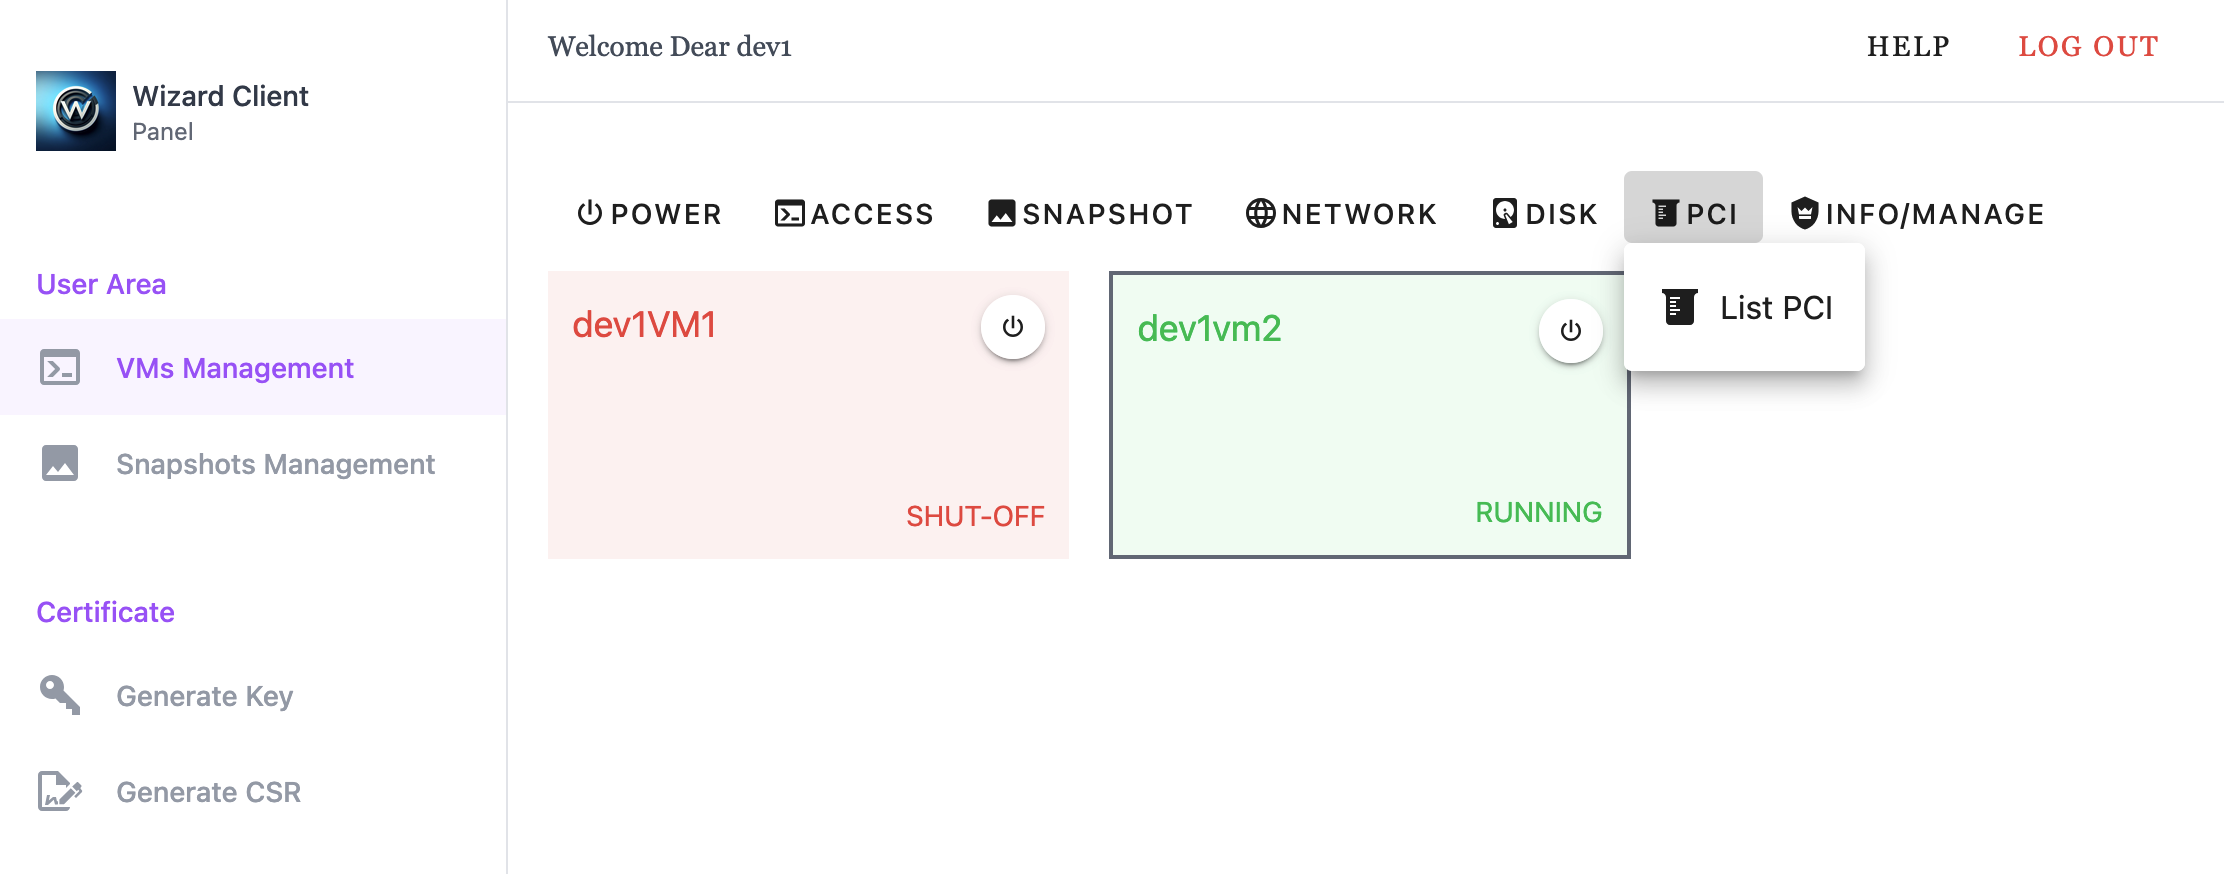Image resolution: width=2224 pixels, height=874 pixels.
Task: Click the terminal icon beside VMs Management
Action: coord(60,368)
